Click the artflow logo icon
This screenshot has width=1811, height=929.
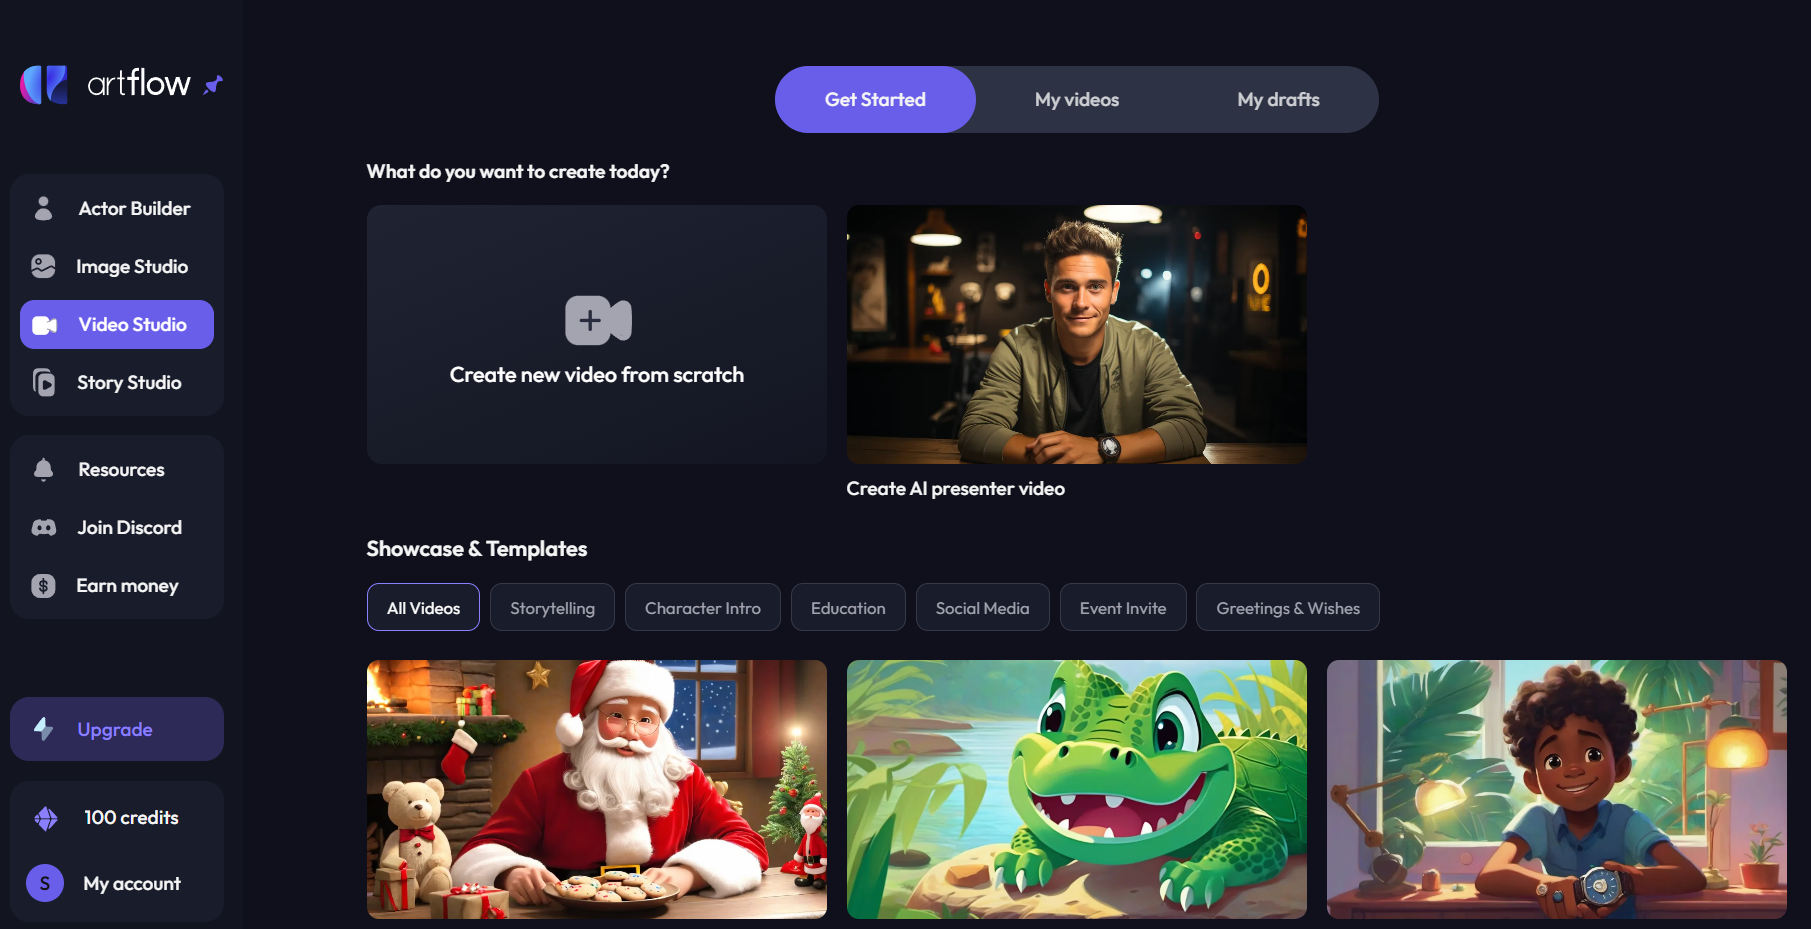(x=44, y=84)
